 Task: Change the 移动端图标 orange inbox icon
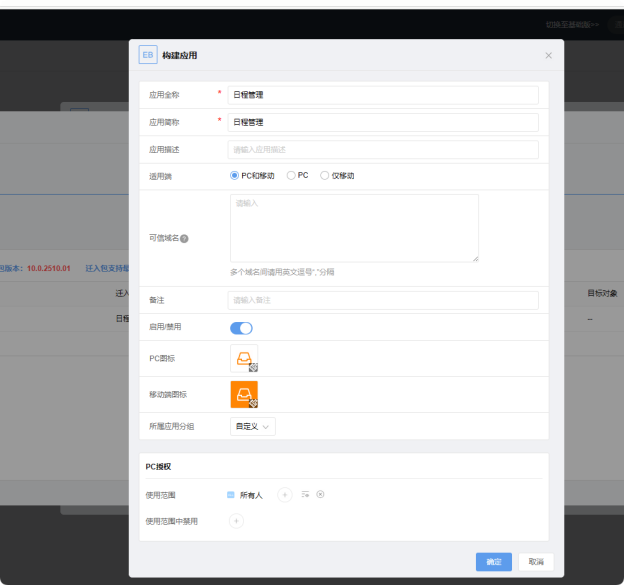click(x=244, y=394)
